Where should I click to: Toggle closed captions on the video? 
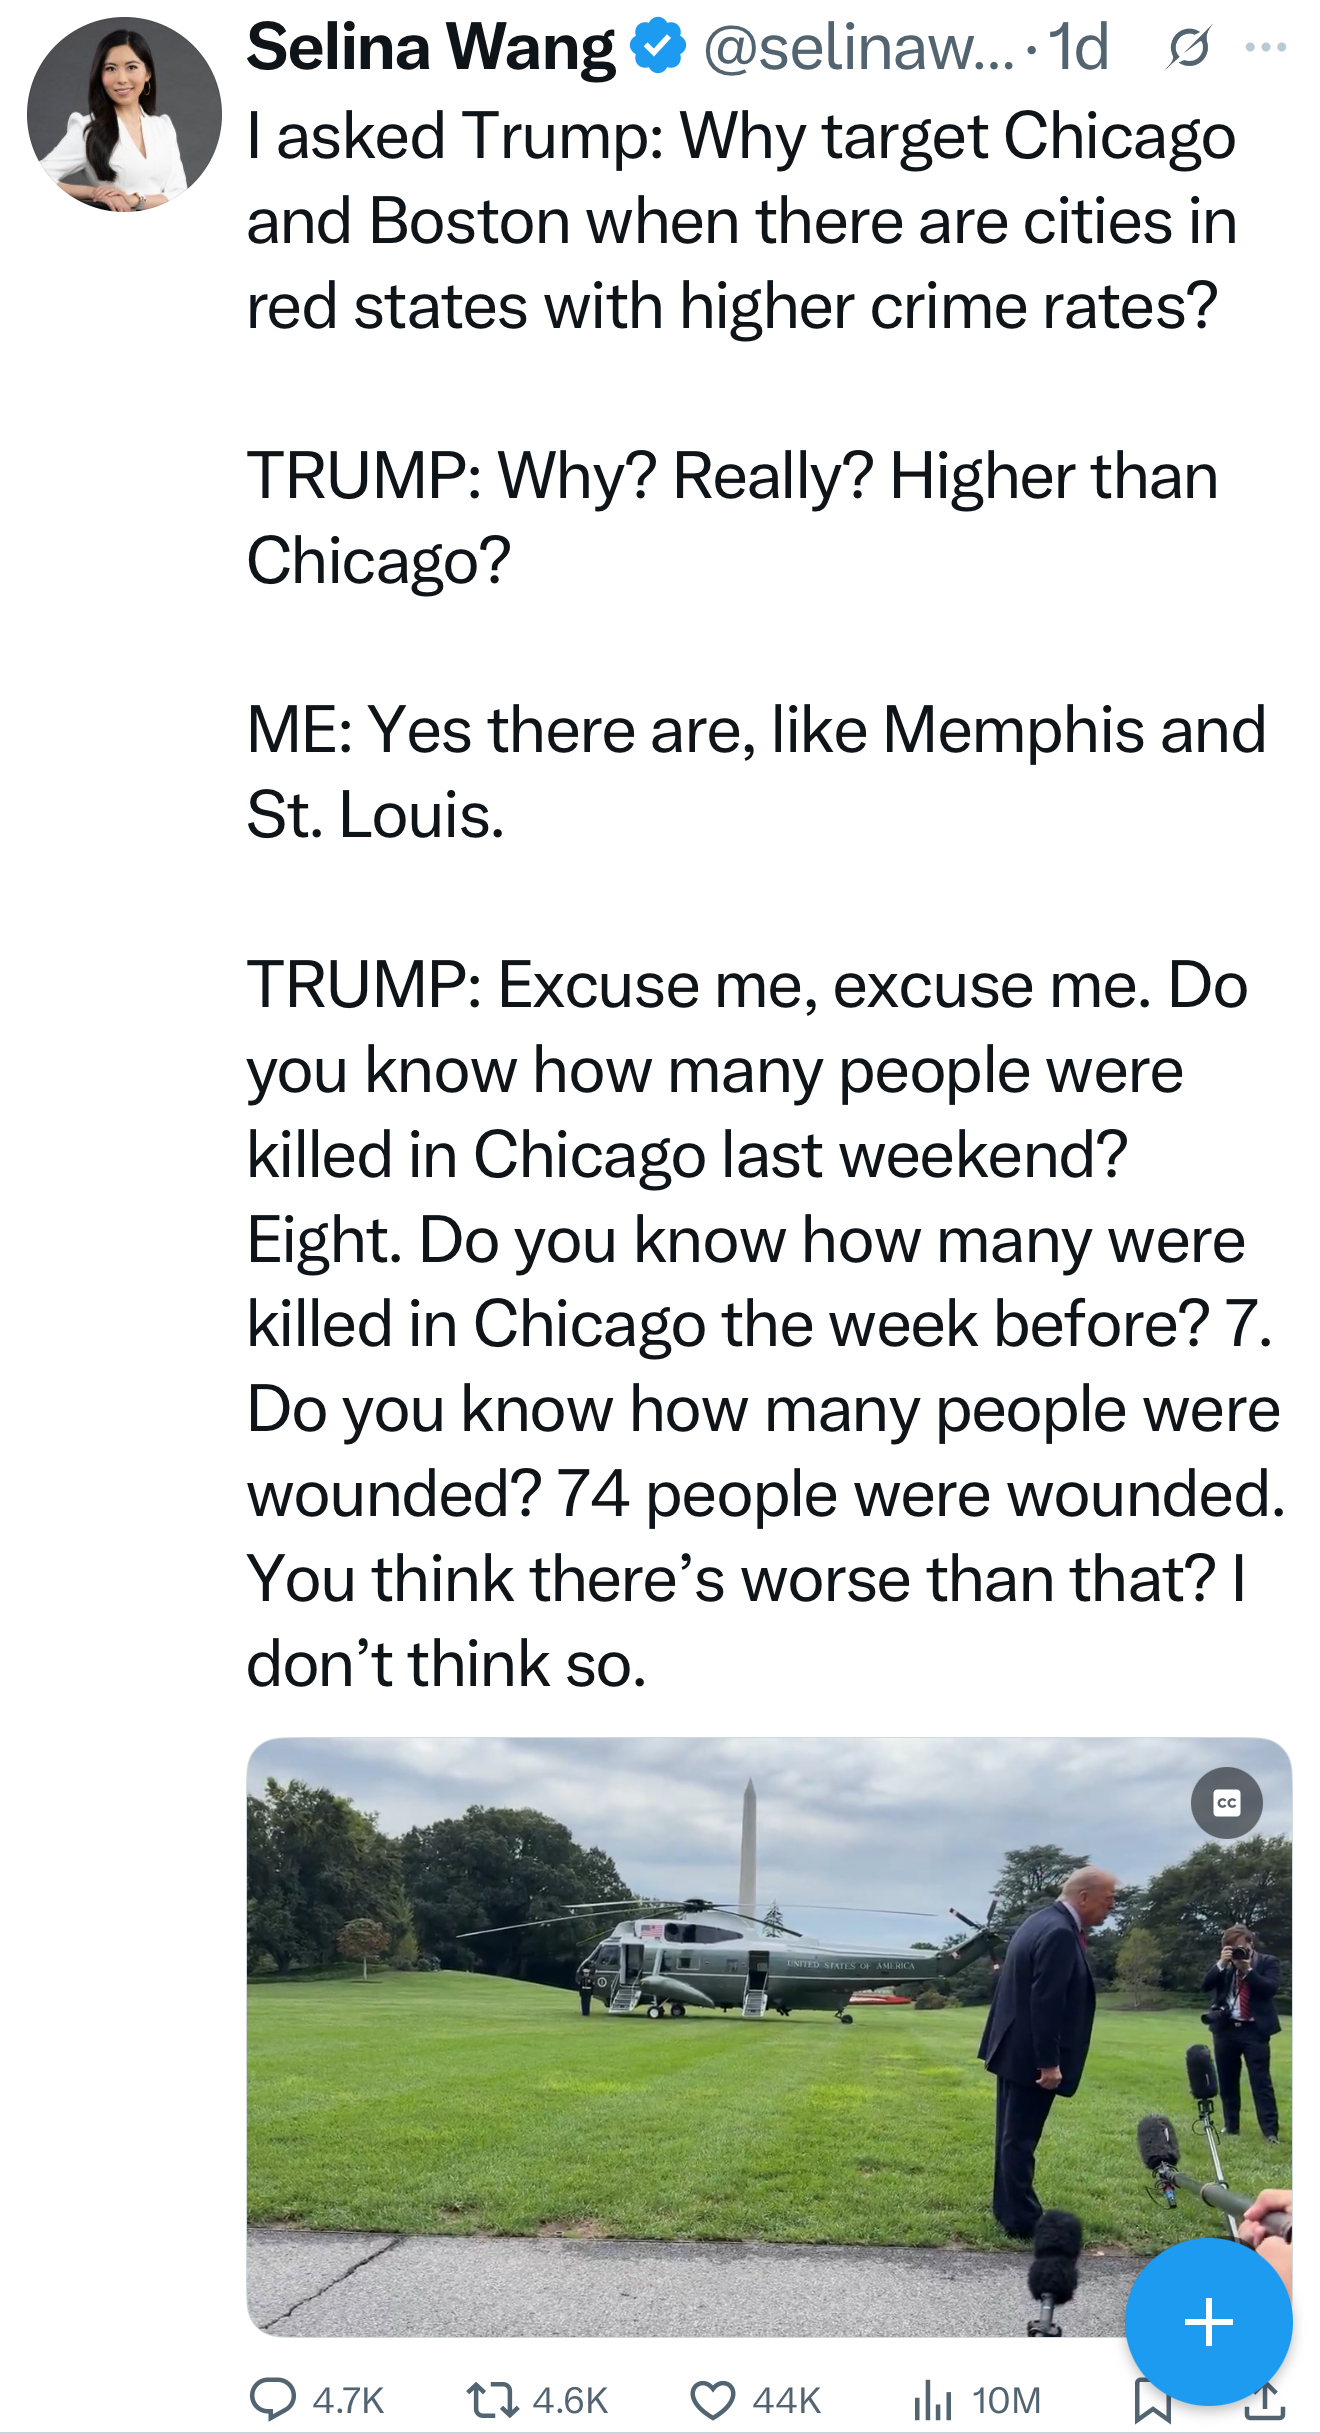[1226, 1803]
